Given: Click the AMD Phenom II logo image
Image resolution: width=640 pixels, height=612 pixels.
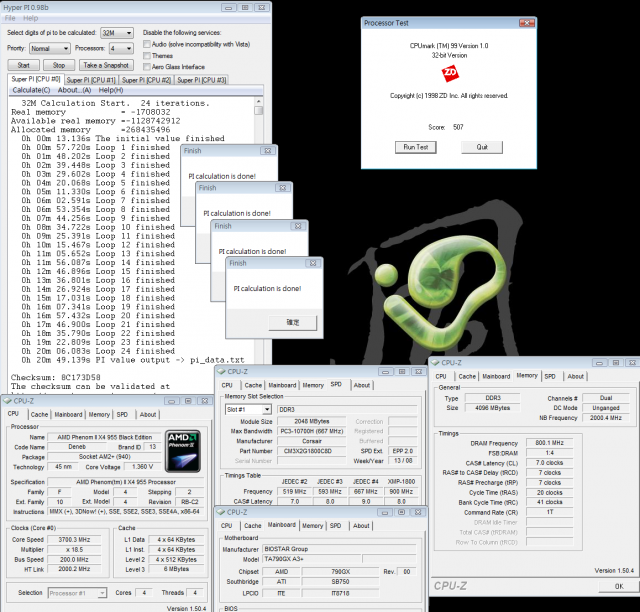Looking at the screenshot, I should coord(183,451).
